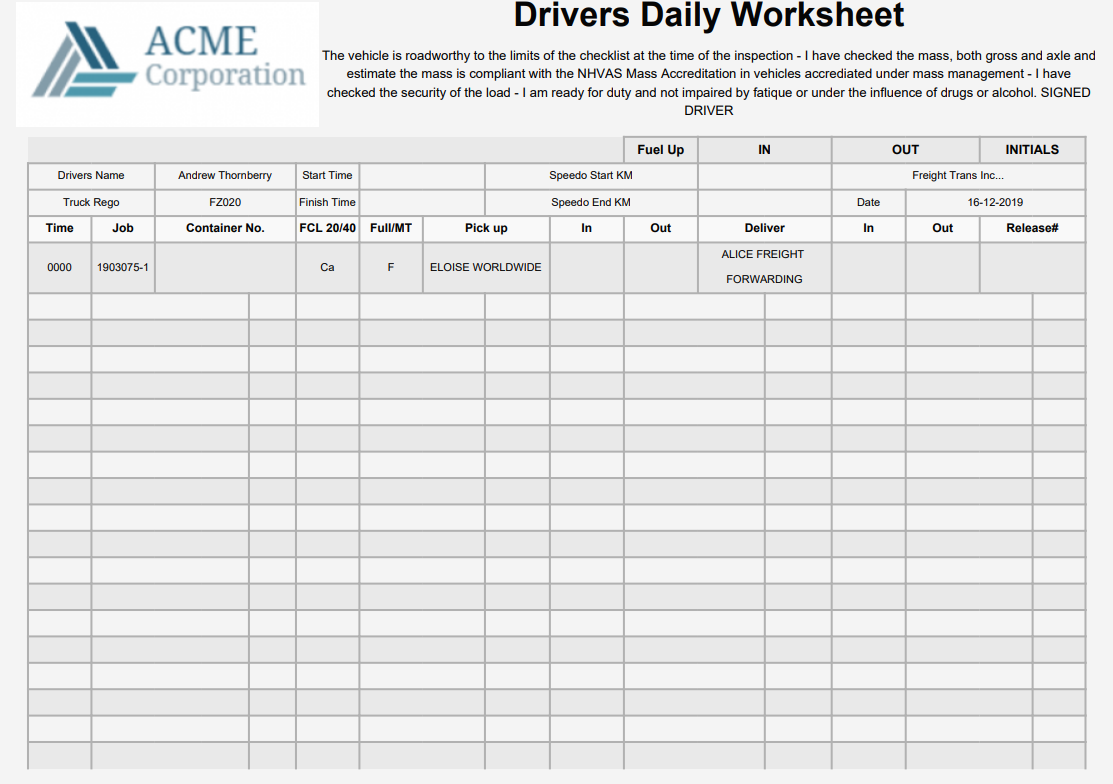Viewport: 1113px width, 784px height.
Task: Click the Job column header
Action: [123, 228]
